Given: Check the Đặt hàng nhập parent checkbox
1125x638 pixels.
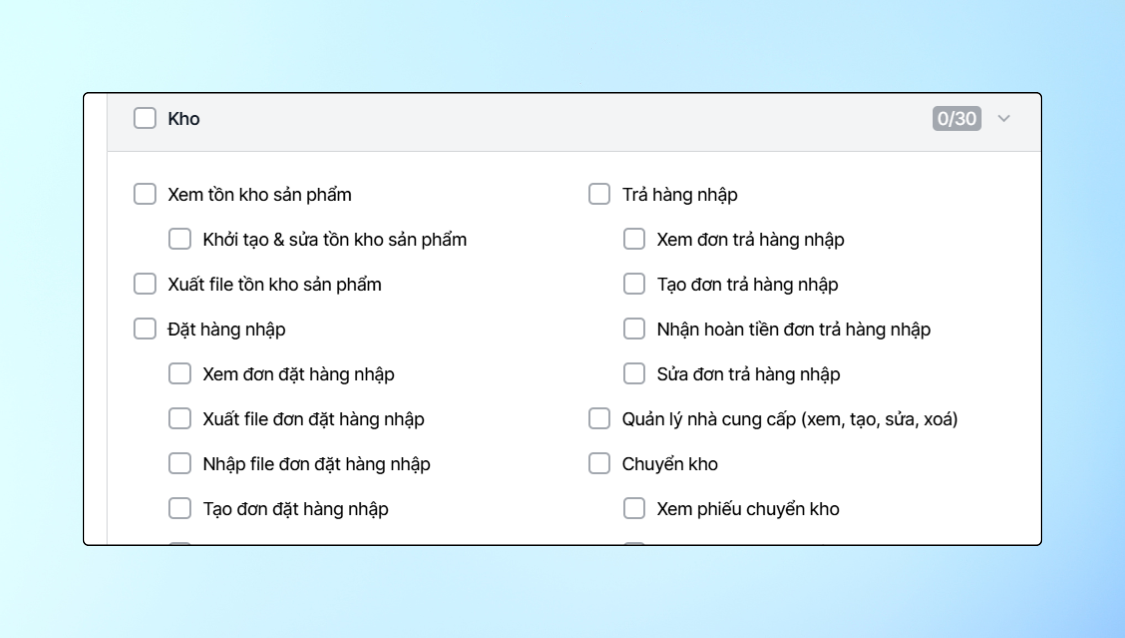Looking at the screenshot, I should (145, 329).
